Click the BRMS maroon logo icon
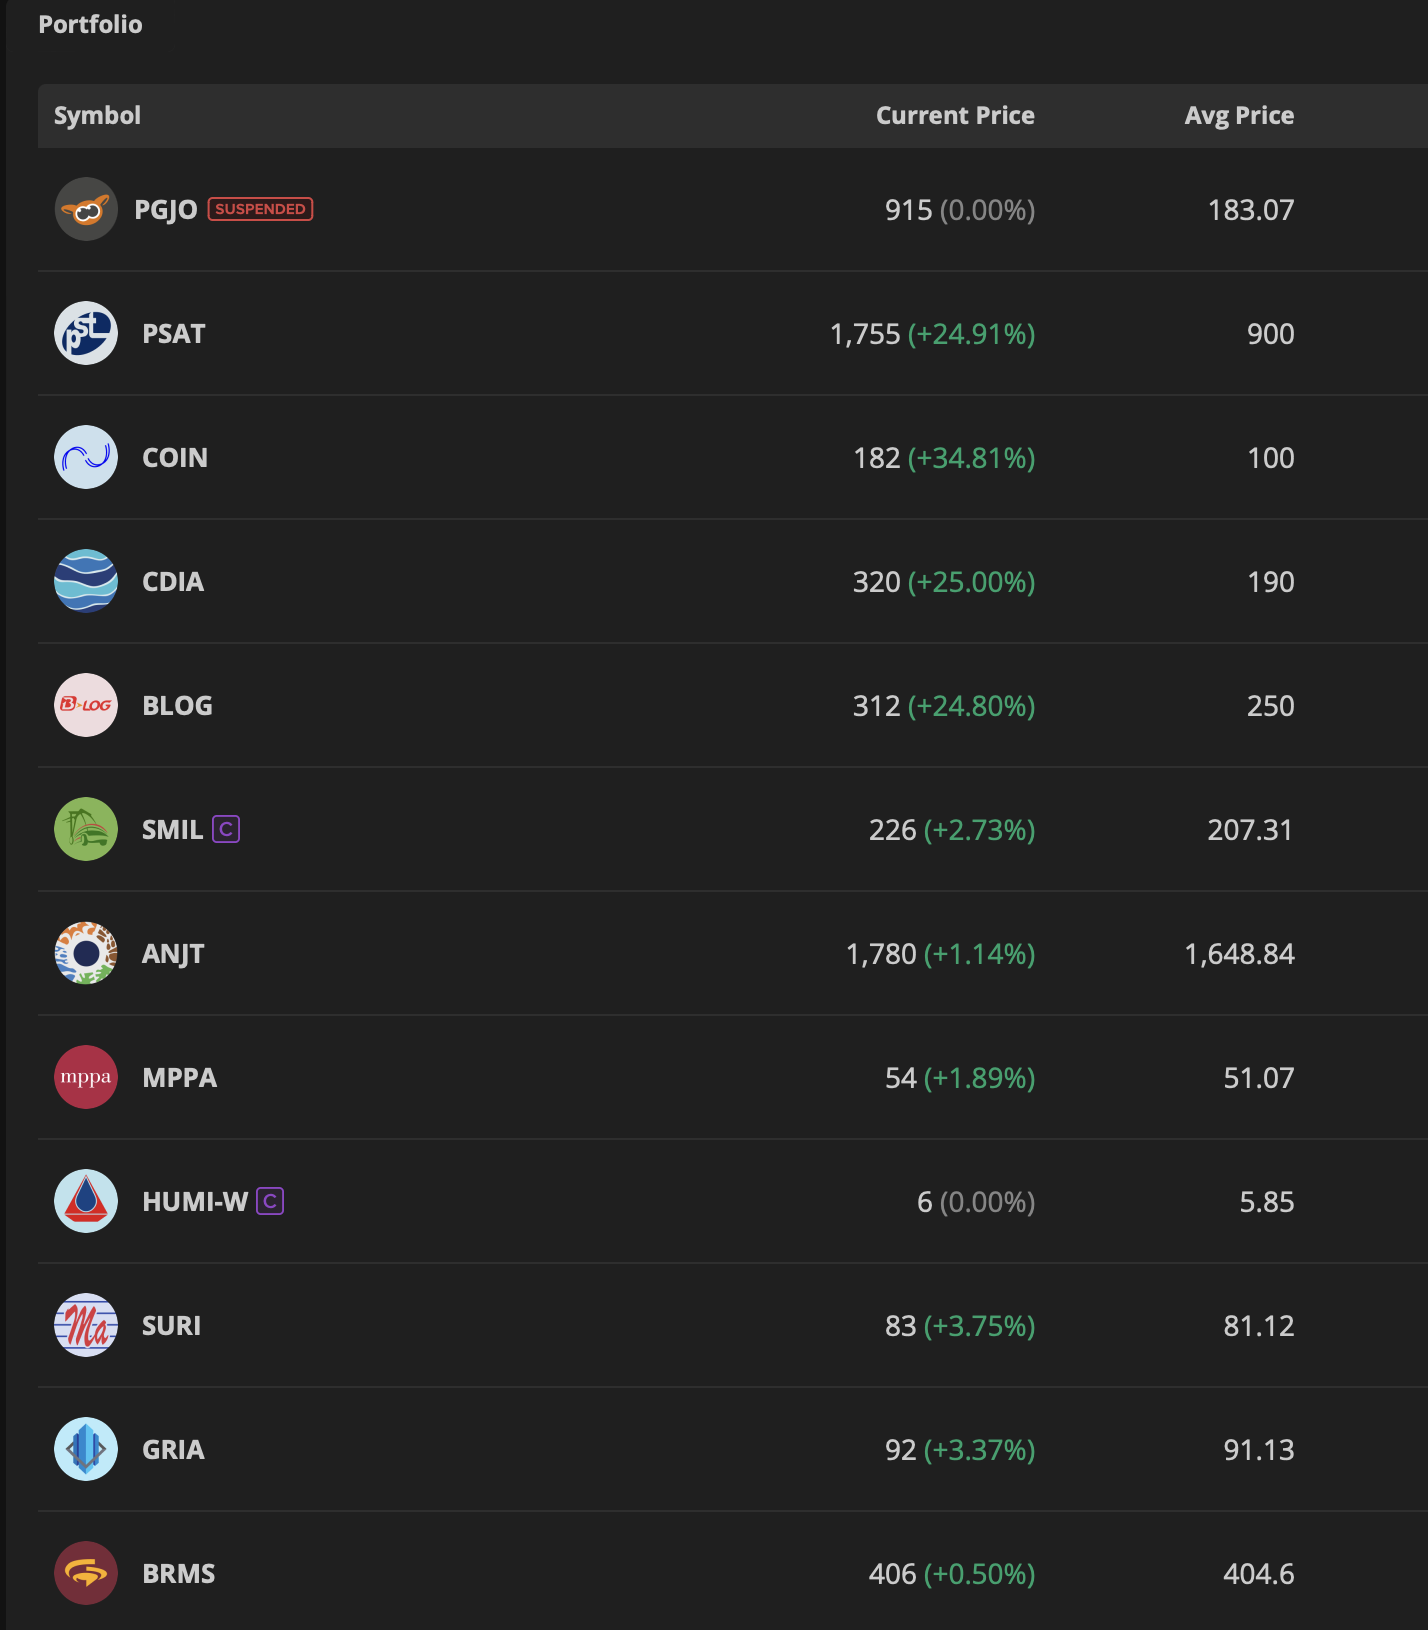This screenshot has width=1428, height=1630. [86, 1573]
